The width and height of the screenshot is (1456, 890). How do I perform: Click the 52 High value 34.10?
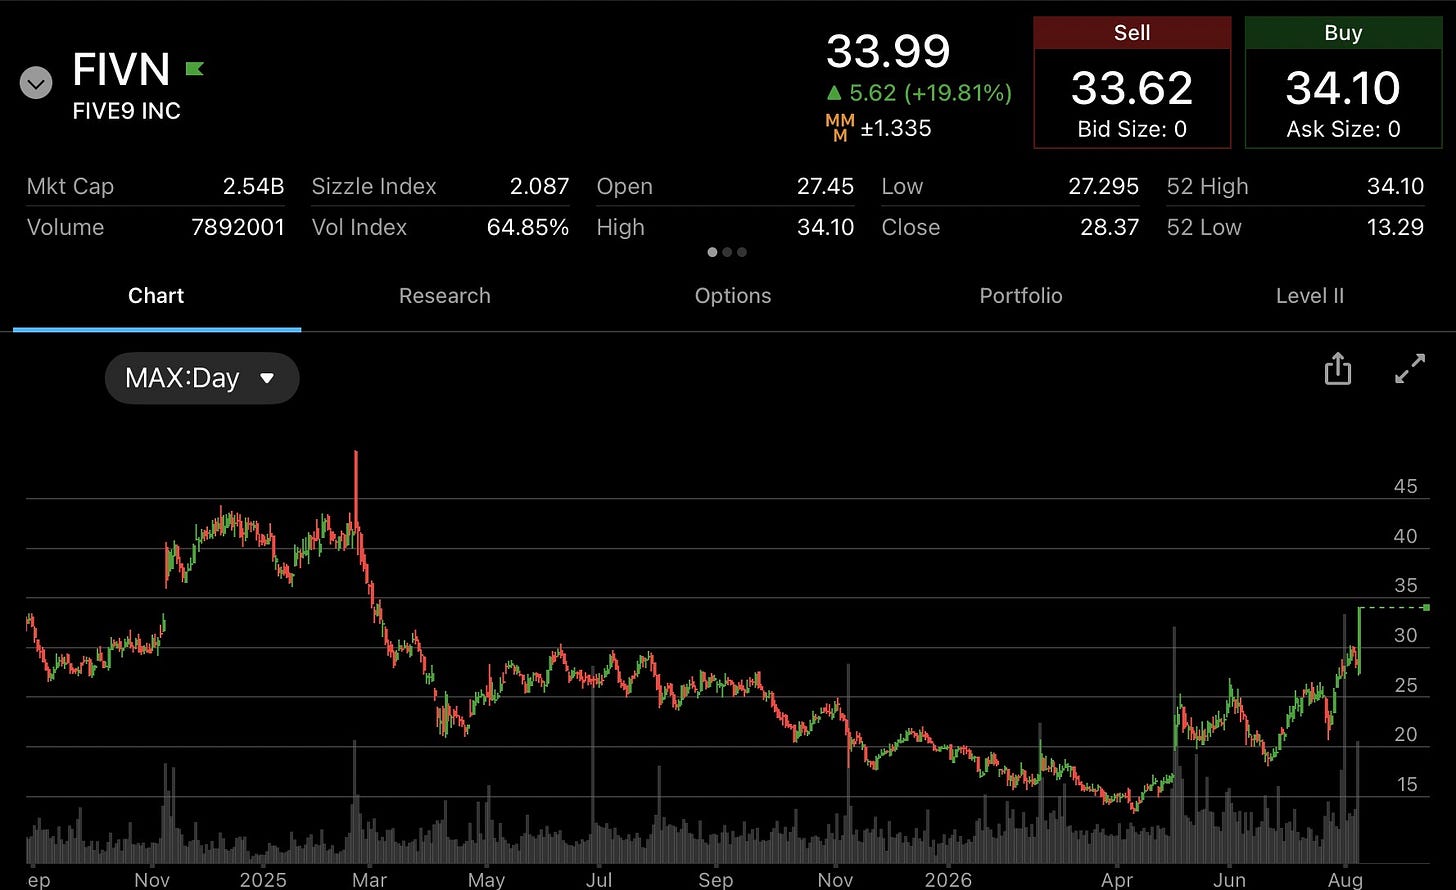[x=1395, y=186]
